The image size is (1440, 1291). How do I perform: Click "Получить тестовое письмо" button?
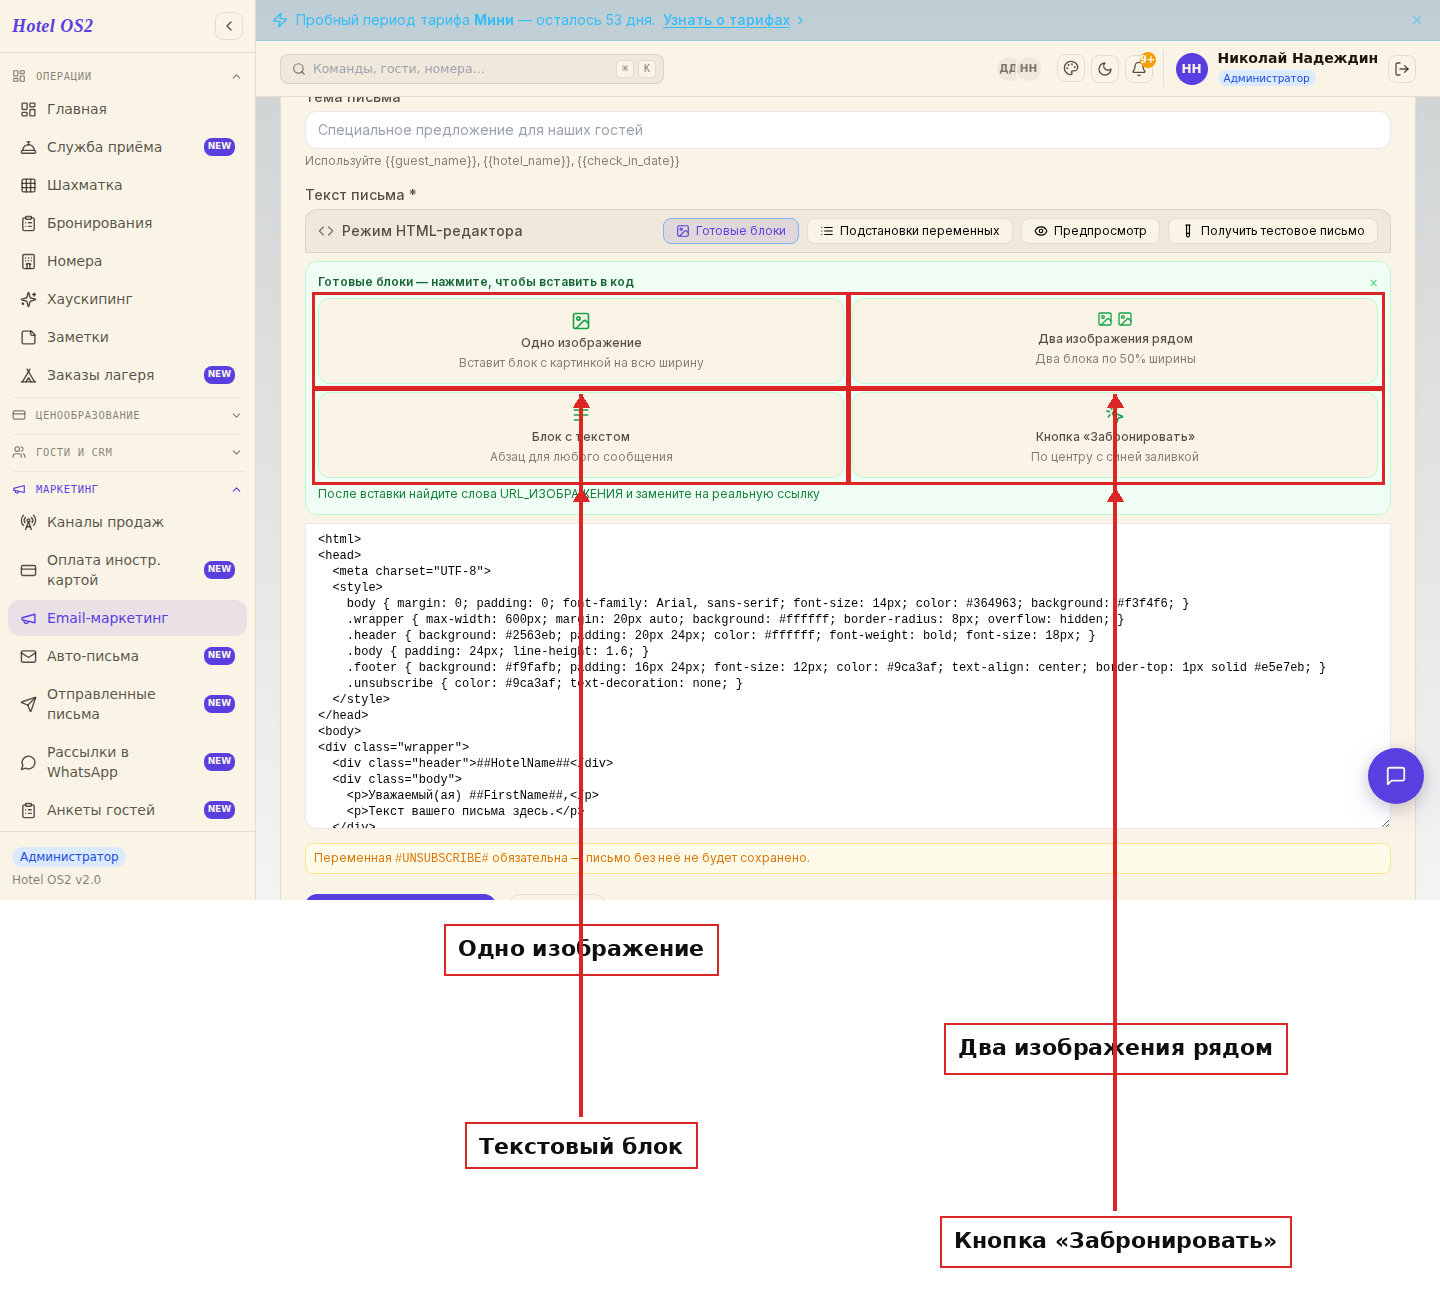[x=1273, y=231]
